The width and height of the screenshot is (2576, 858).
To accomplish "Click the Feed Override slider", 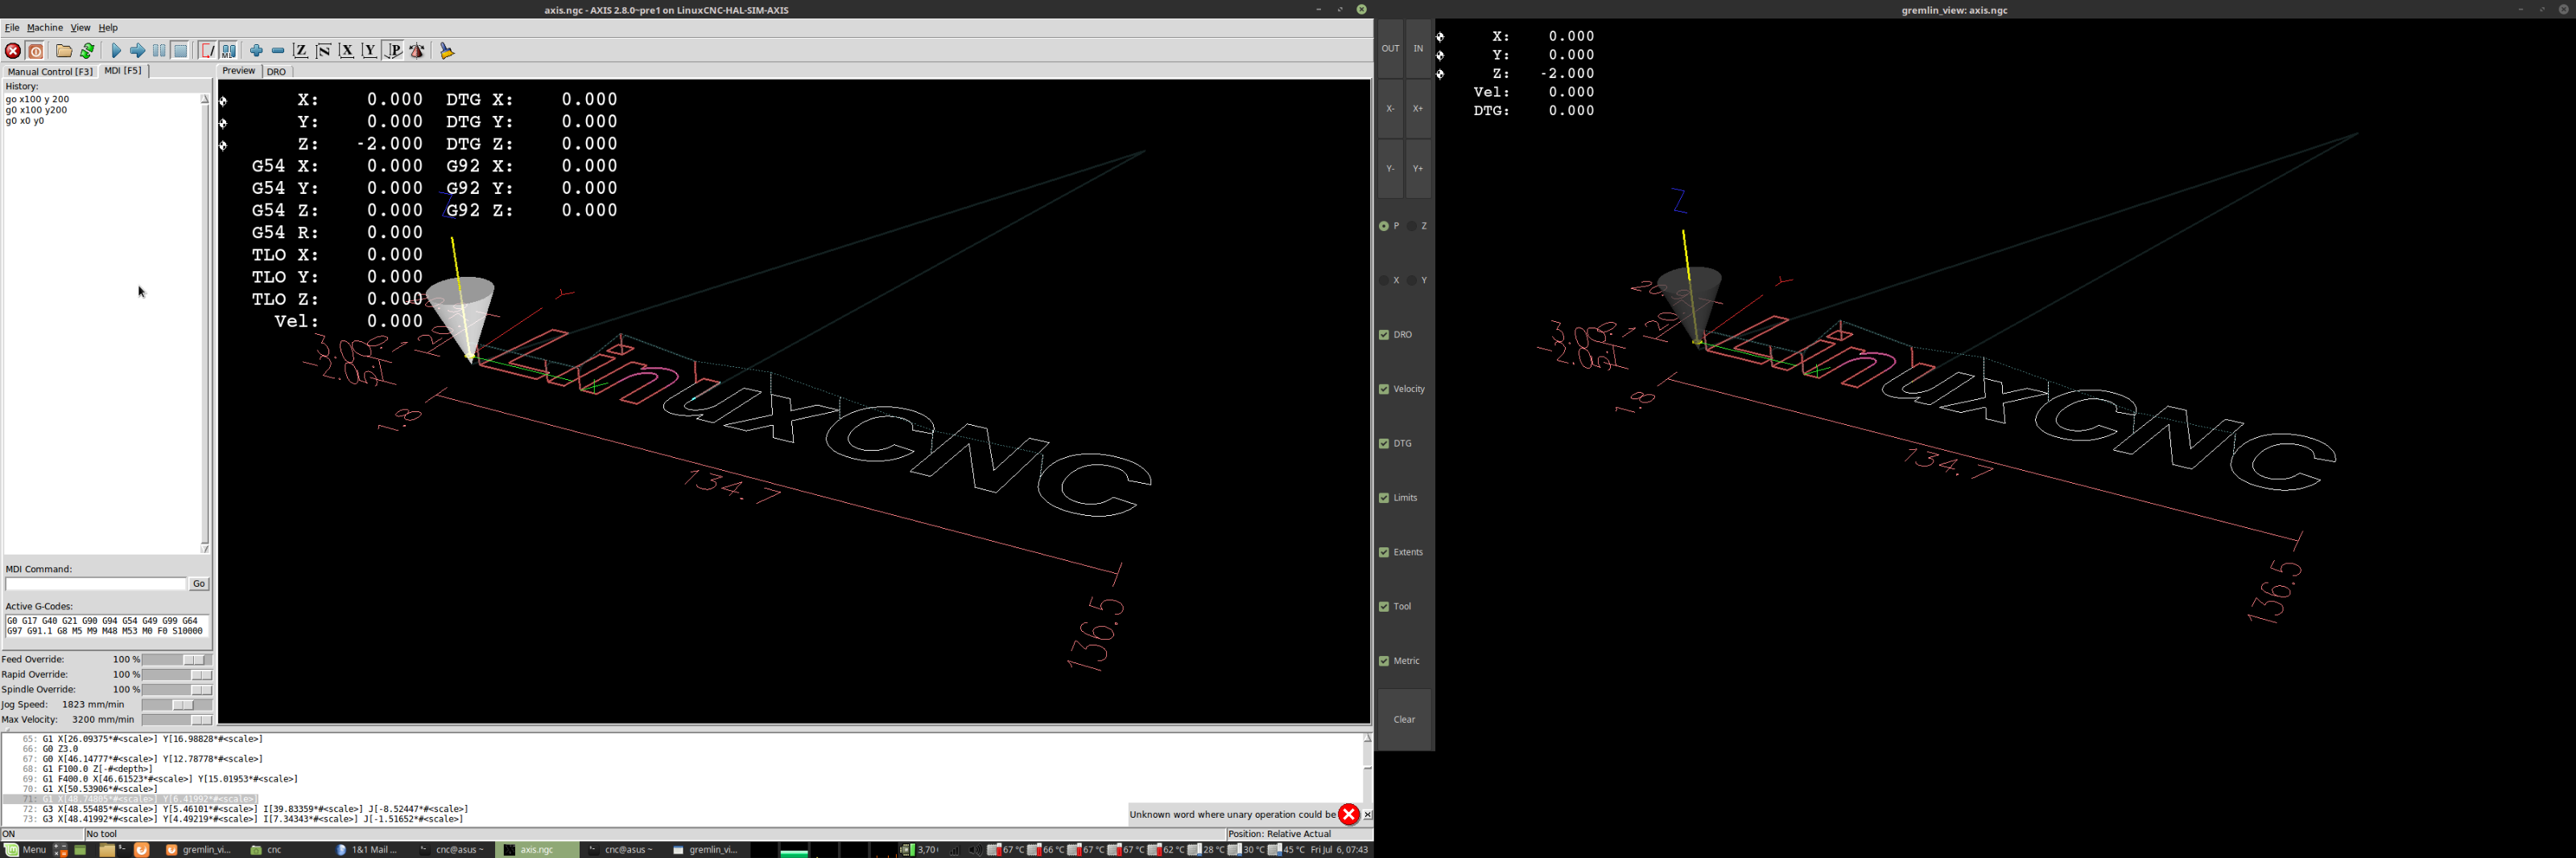I will click(x=177, y=660).
